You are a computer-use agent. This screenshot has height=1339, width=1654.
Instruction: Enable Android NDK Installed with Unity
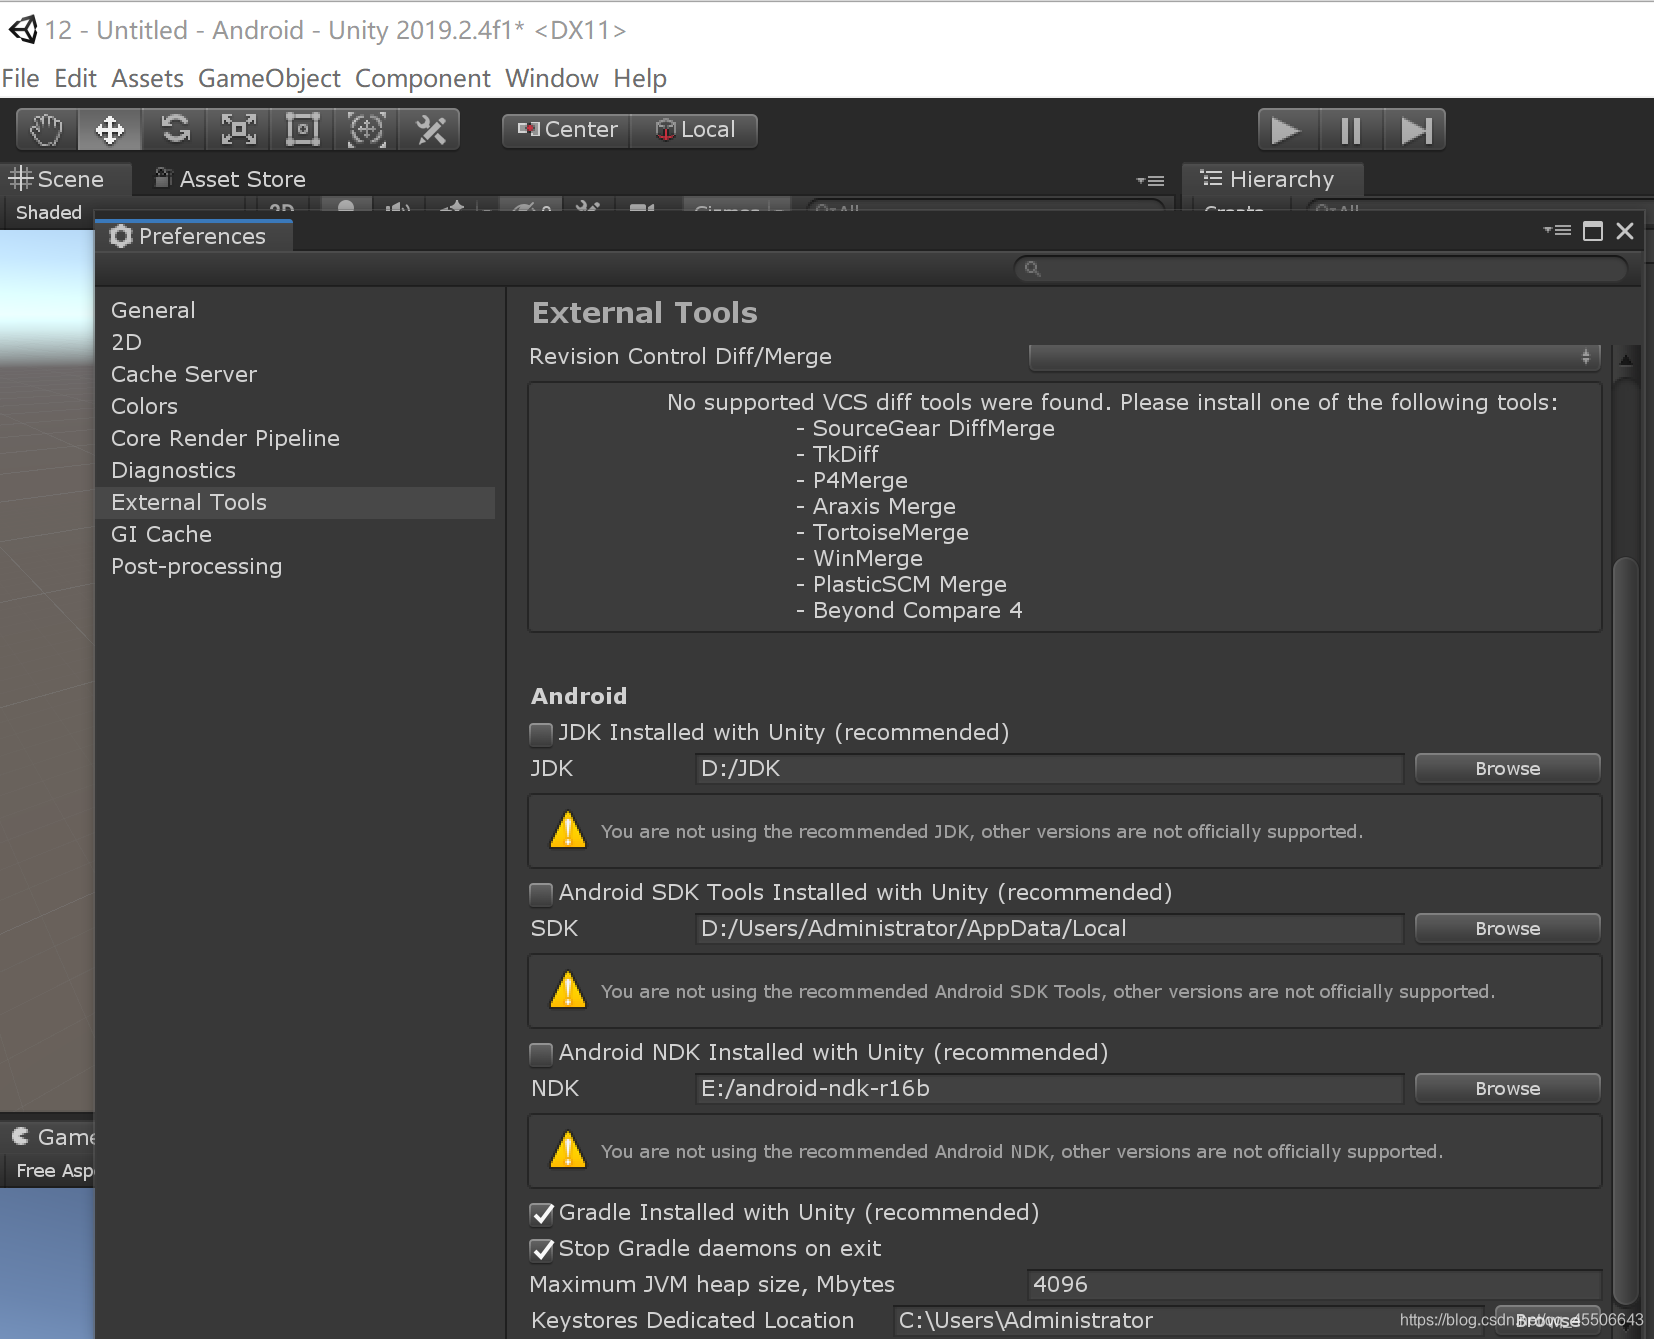[541, 1054]
